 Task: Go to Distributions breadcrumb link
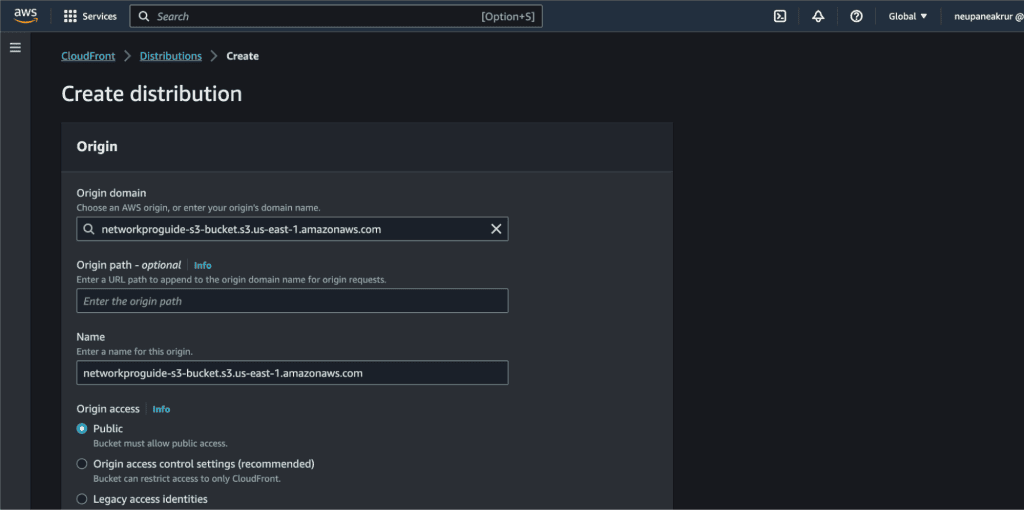point(170,56)
